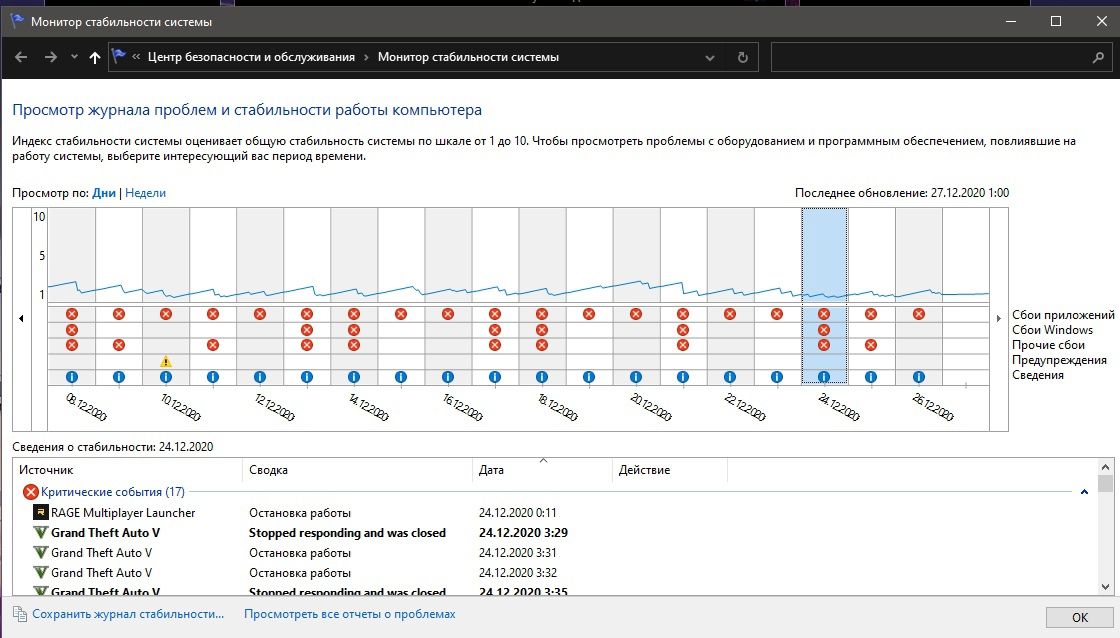Click the list scrollbar down arrow

pos(1106,587)
